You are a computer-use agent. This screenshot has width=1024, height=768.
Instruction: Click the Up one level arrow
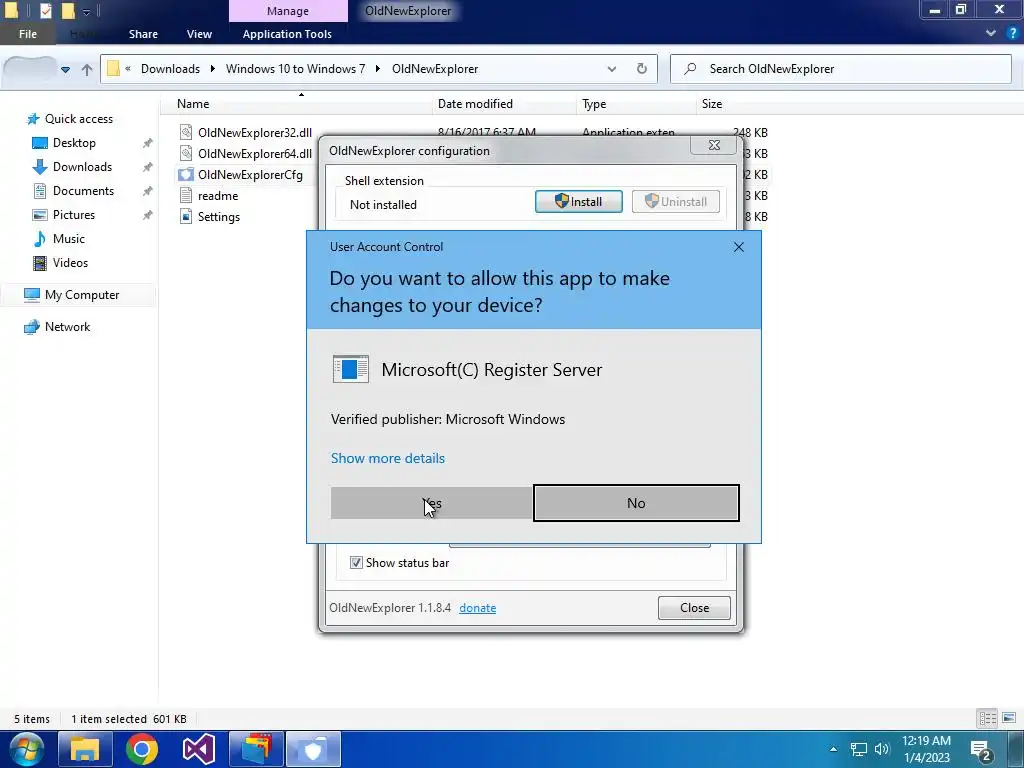87,69
